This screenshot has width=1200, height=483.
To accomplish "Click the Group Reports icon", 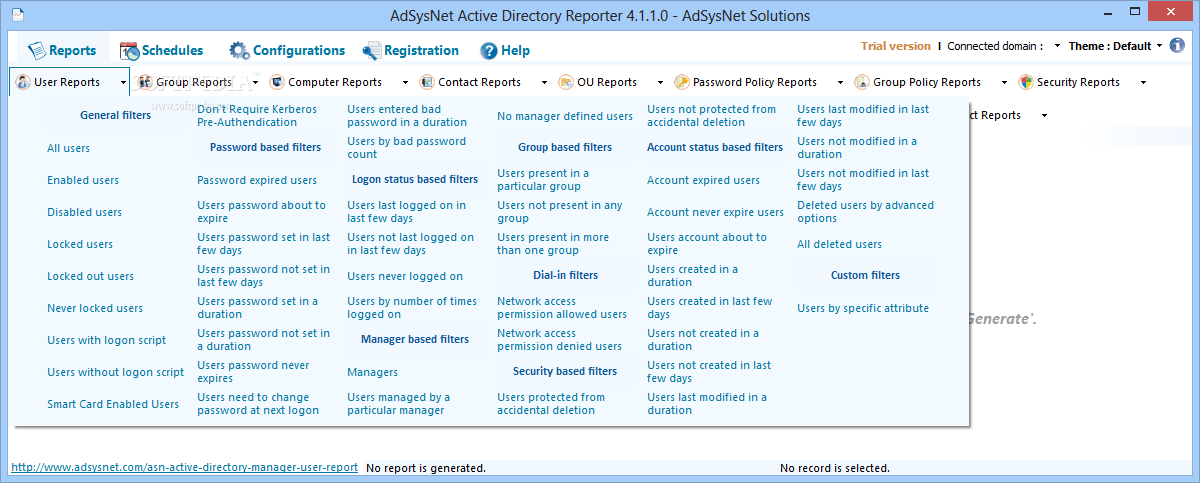I will pyautogui.click(x=146, y=82).
